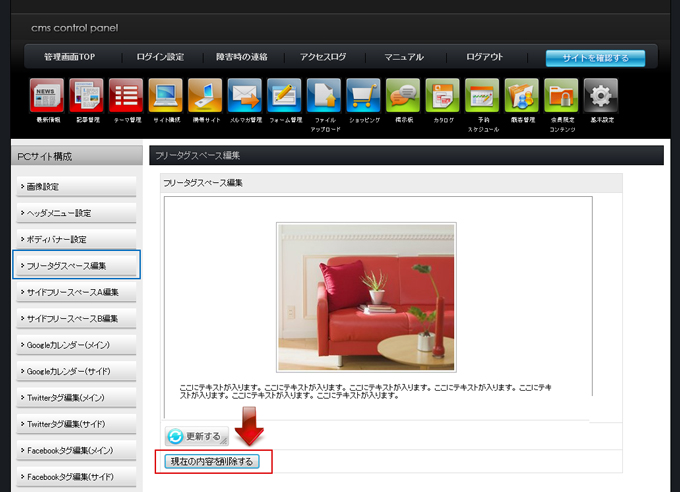Open the メルマガ管理 envelope icon
Viewport: 680px width, 492px height.
pyautogui.click(x=245, y=96)
